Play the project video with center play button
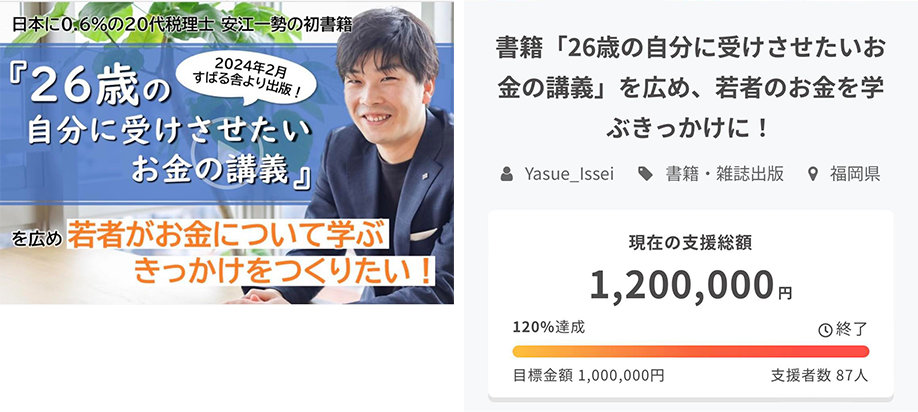The height and width of the screenshot is (412, 918). (227, 153)
